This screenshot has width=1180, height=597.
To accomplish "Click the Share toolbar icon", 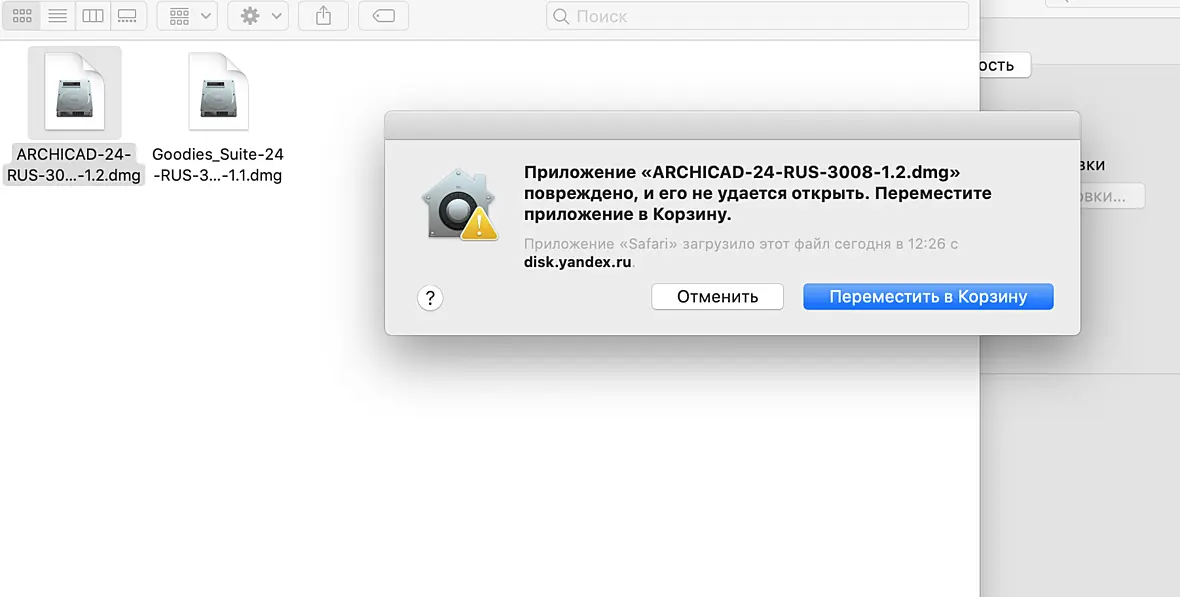I will [x=324, y=16].
